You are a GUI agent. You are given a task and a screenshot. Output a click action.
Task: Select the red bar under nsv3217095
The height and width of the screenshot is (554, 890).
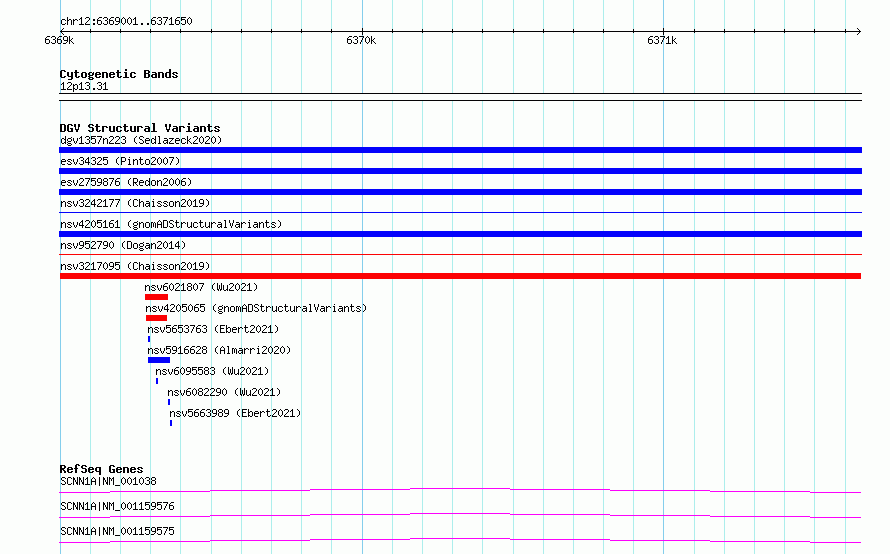coord(460,276)
